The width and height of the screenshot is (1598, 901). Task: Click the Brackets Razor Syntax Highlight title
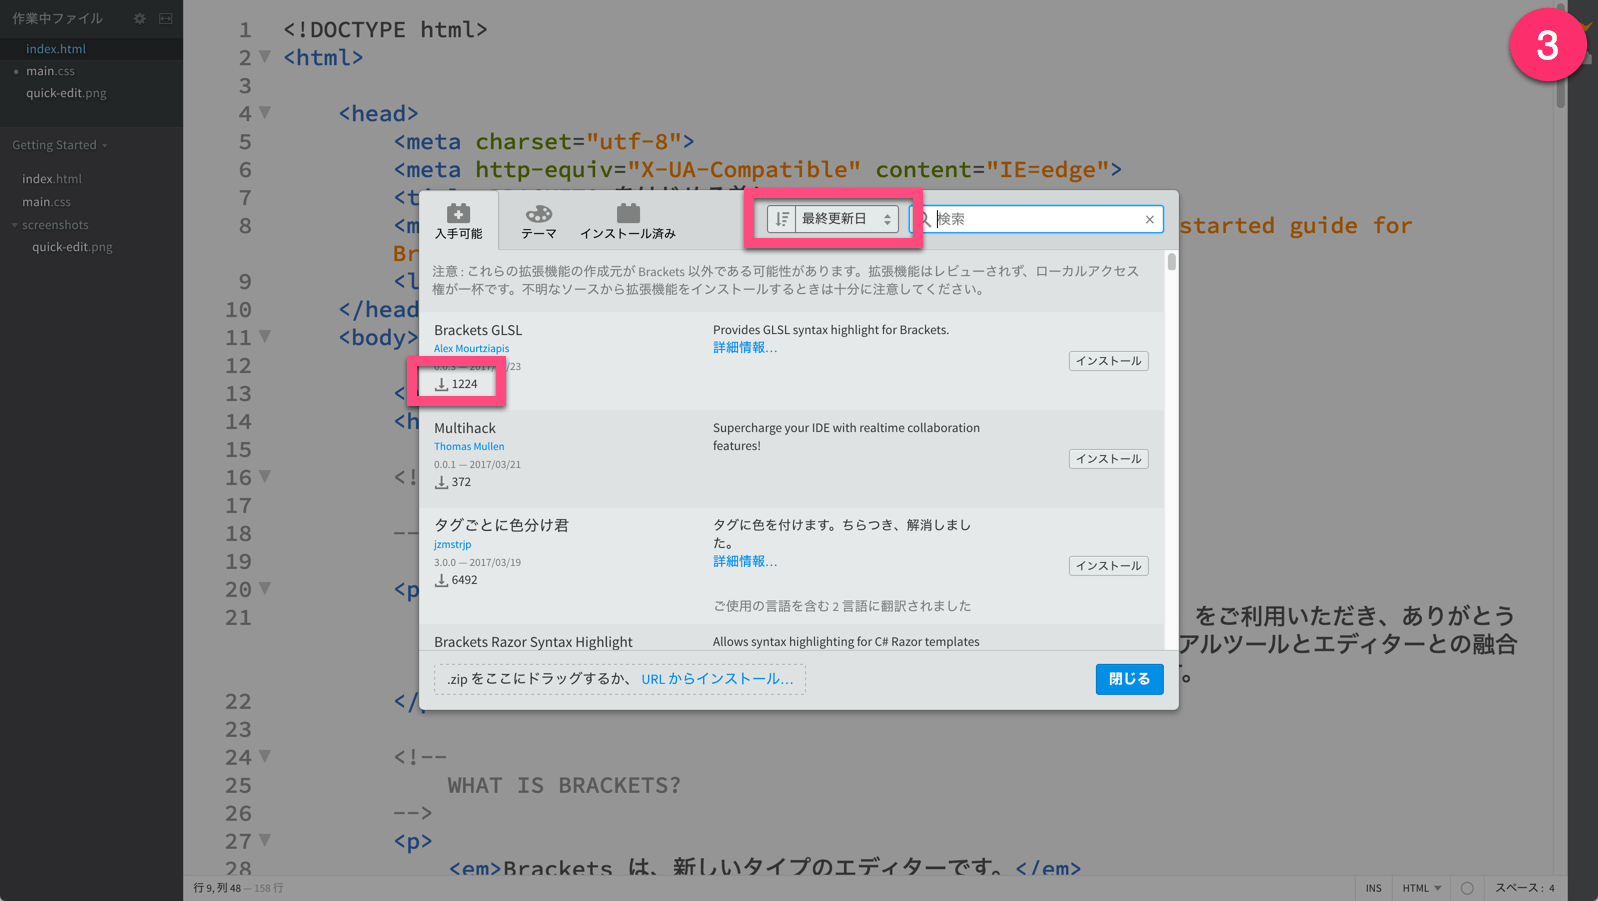tap(533, 642)
